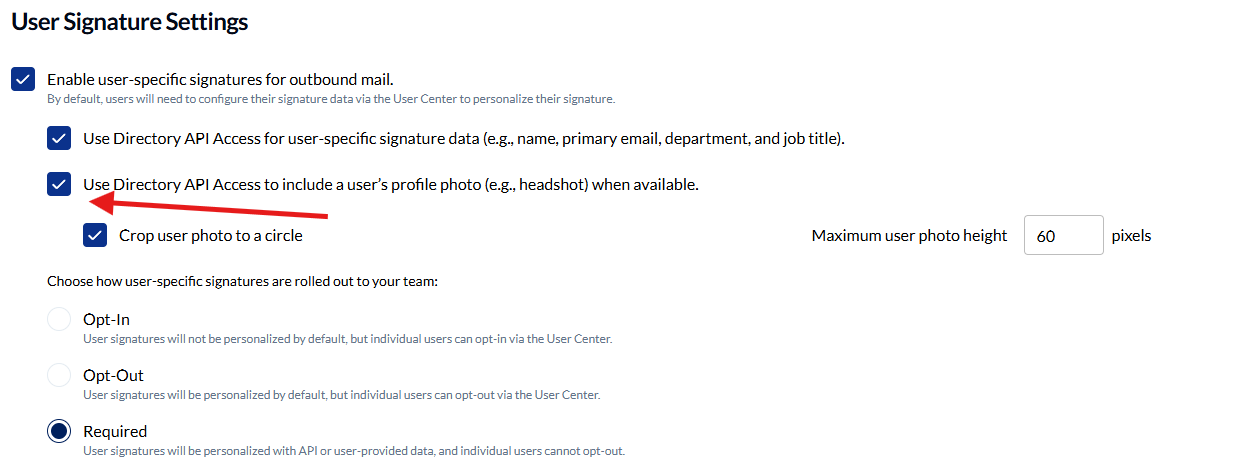Select the Required radio button
The width and height of the screenshot is (1235, 469).
pos(59,432)
